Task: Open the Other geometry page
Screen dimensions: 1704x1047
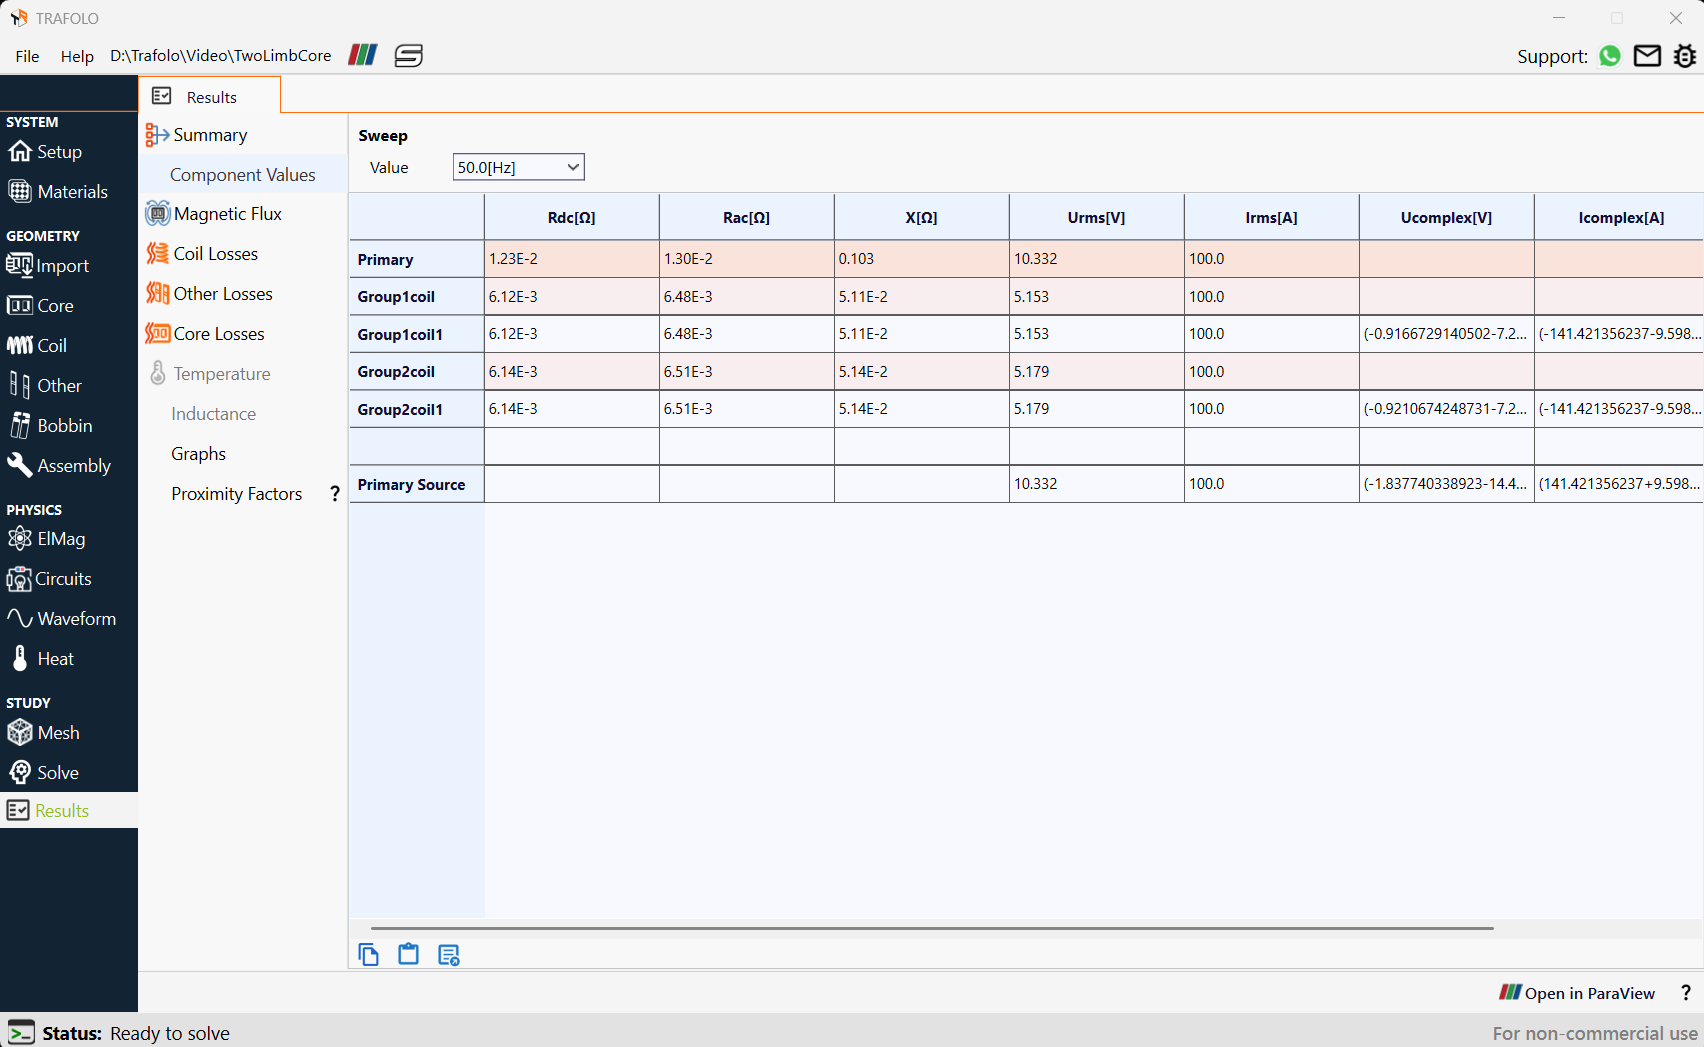Action: tap(45, 386)
